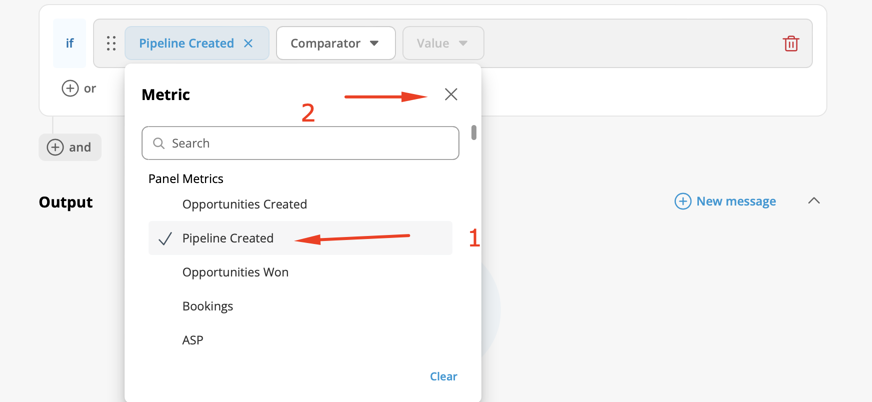Image resolution: width=872 pixels, height=402 pixels.
Task: Click the New message link
Action: pyautogui.click(x=736, y=201)
